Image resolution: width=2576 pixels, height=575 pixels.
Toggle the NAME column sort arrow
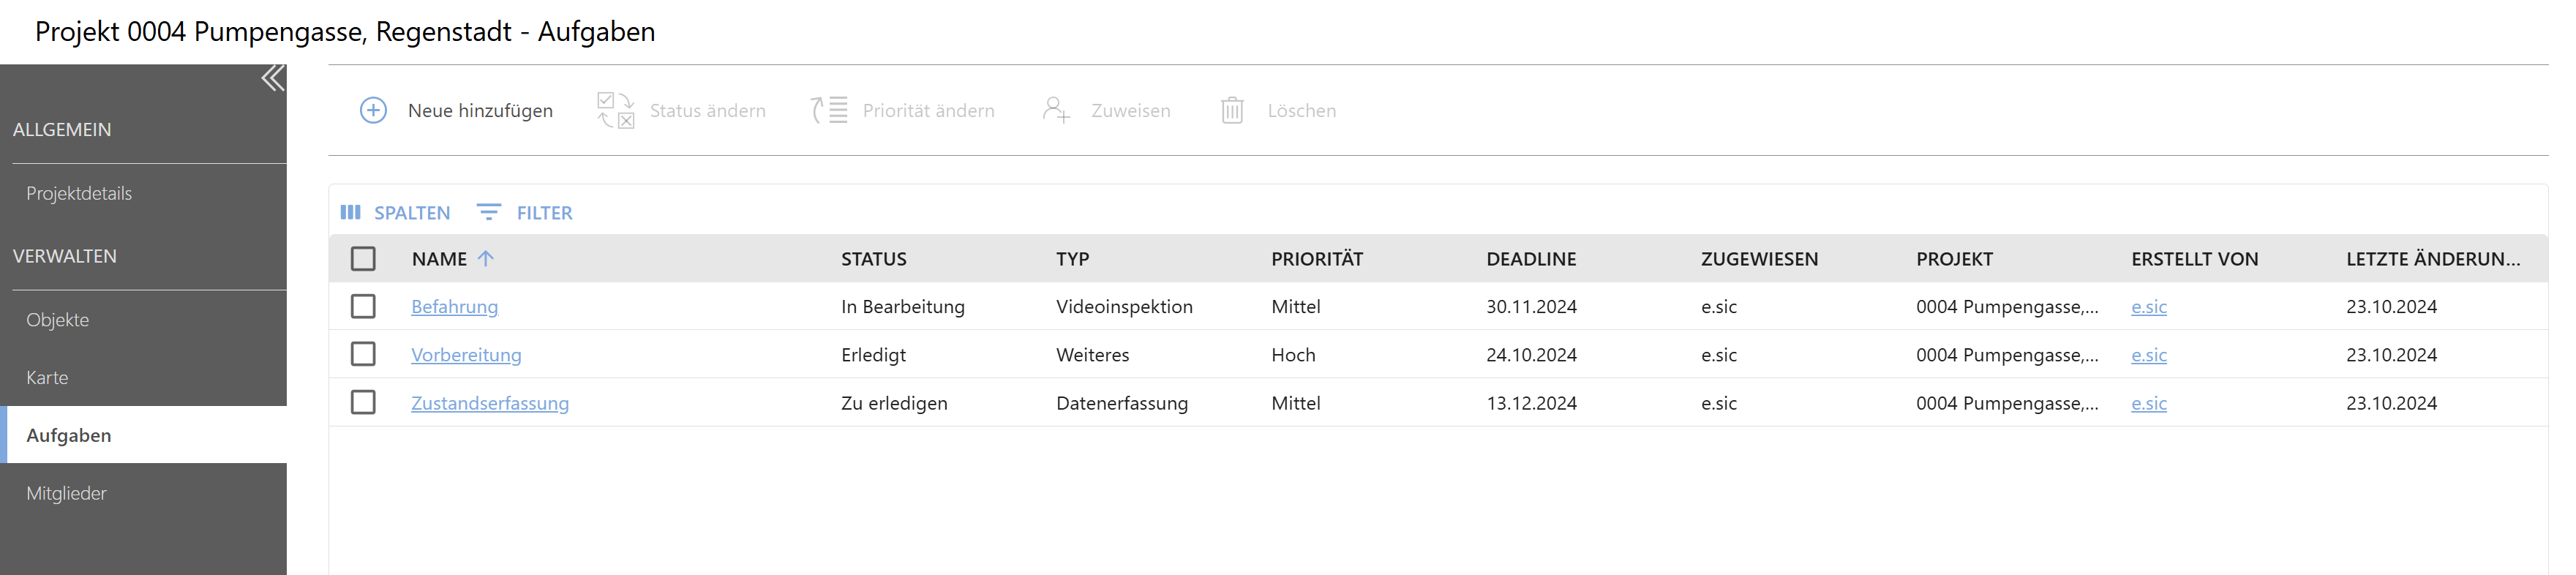[x=486, y=258]
